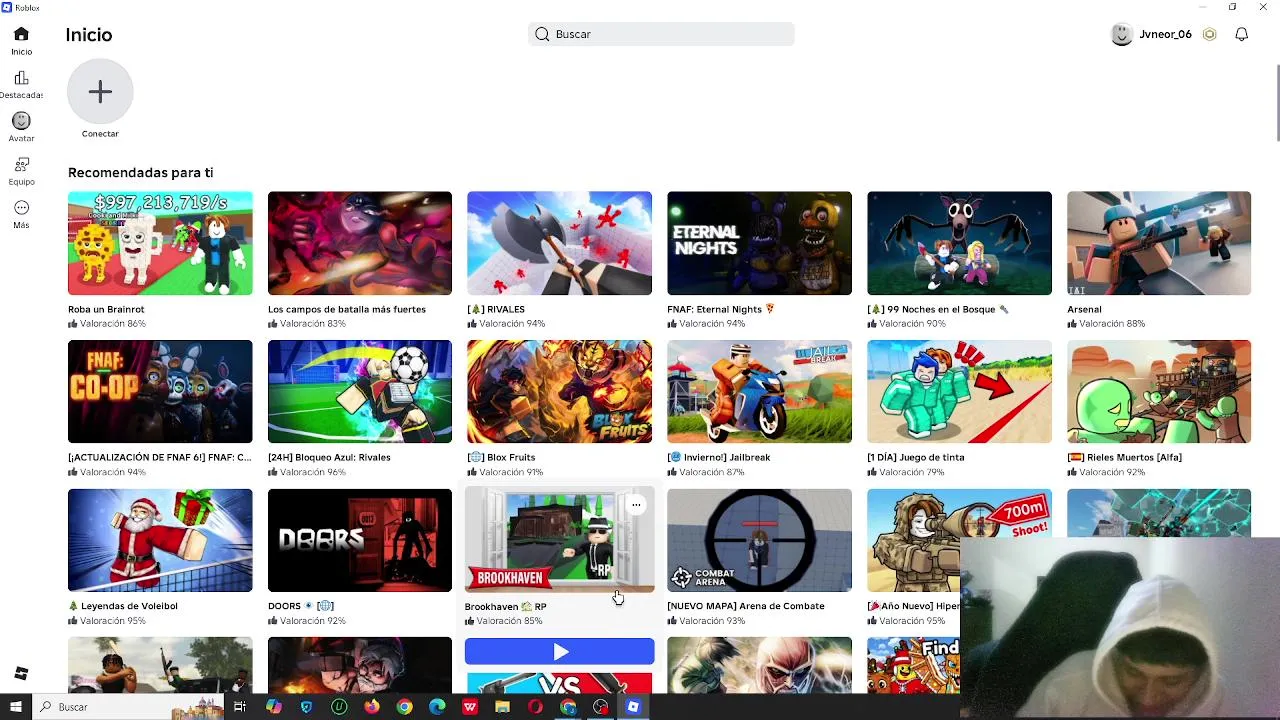This screenshot has height=720, width=1280.
Task: Open Los campos de batalla más fuertes thumbnail
Action: [360, 243]
